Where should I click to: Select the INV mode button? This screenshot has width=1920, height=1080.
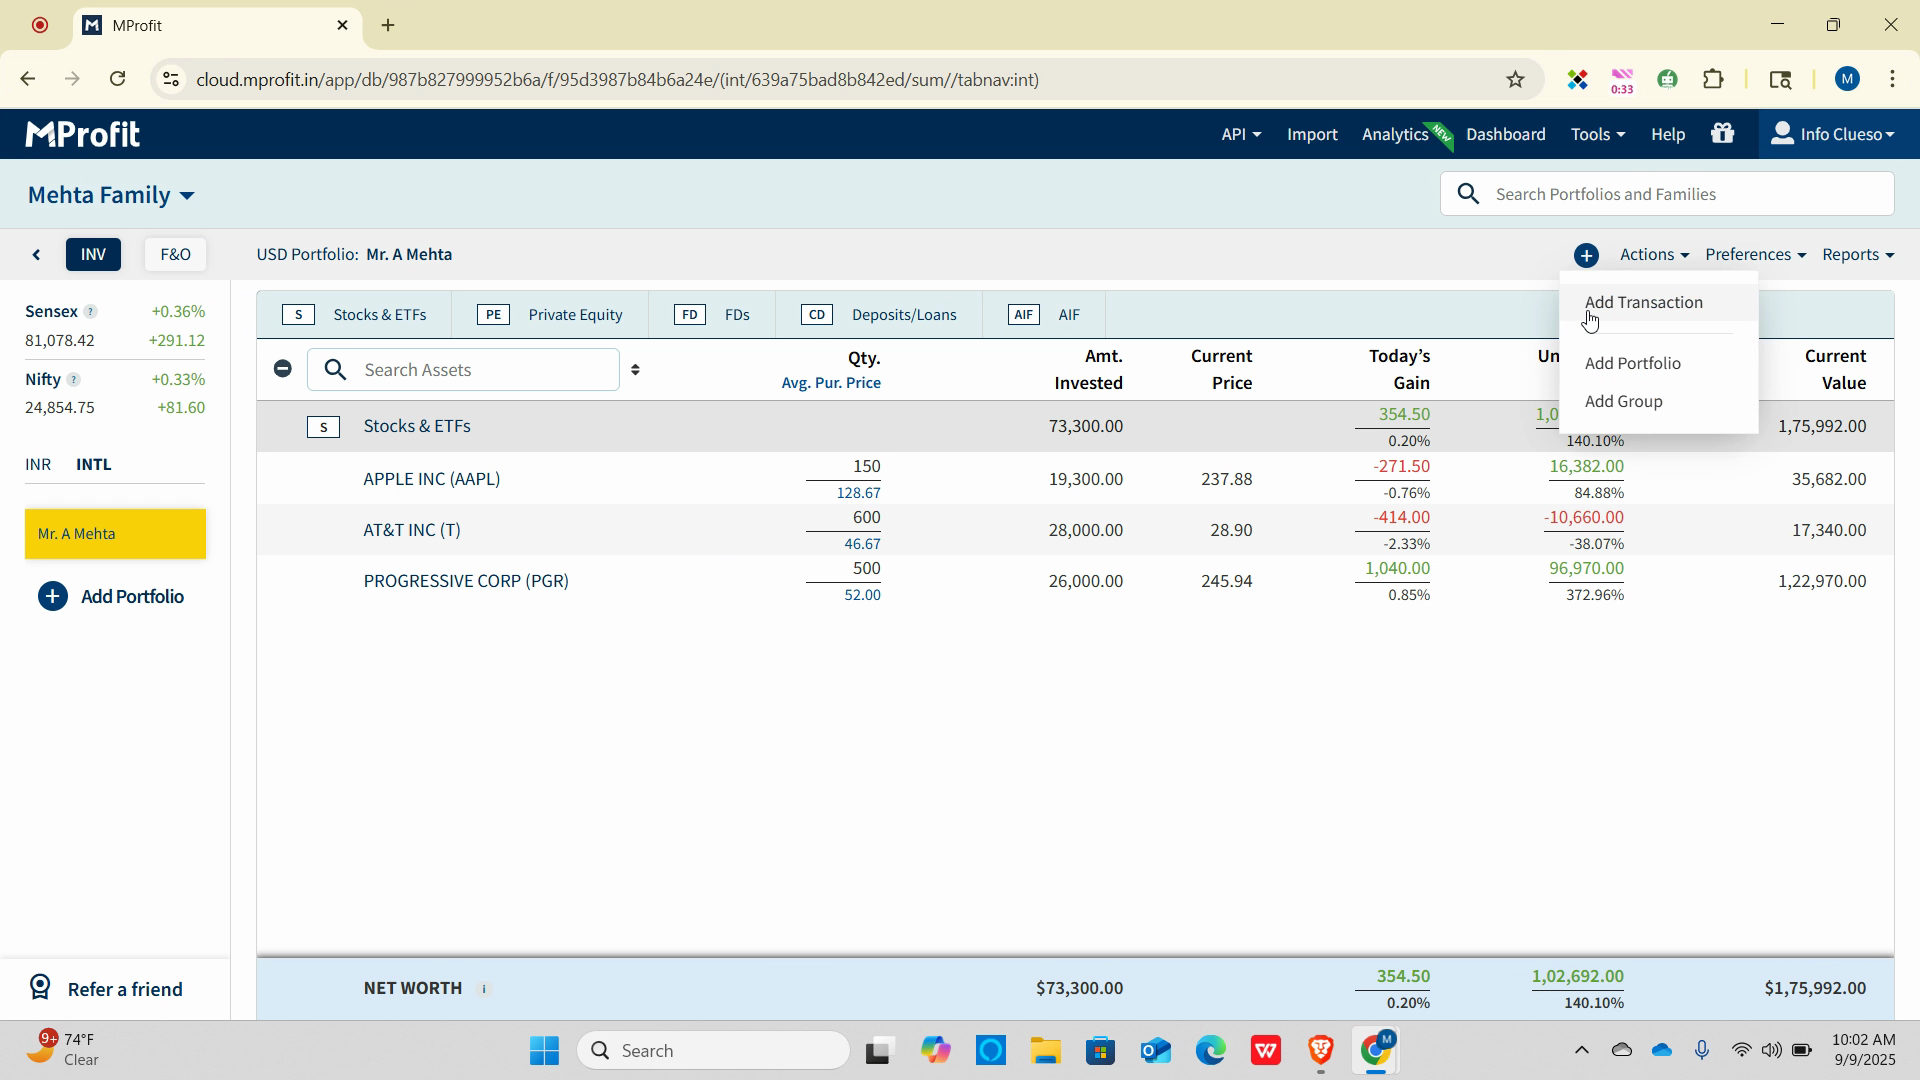93,255
